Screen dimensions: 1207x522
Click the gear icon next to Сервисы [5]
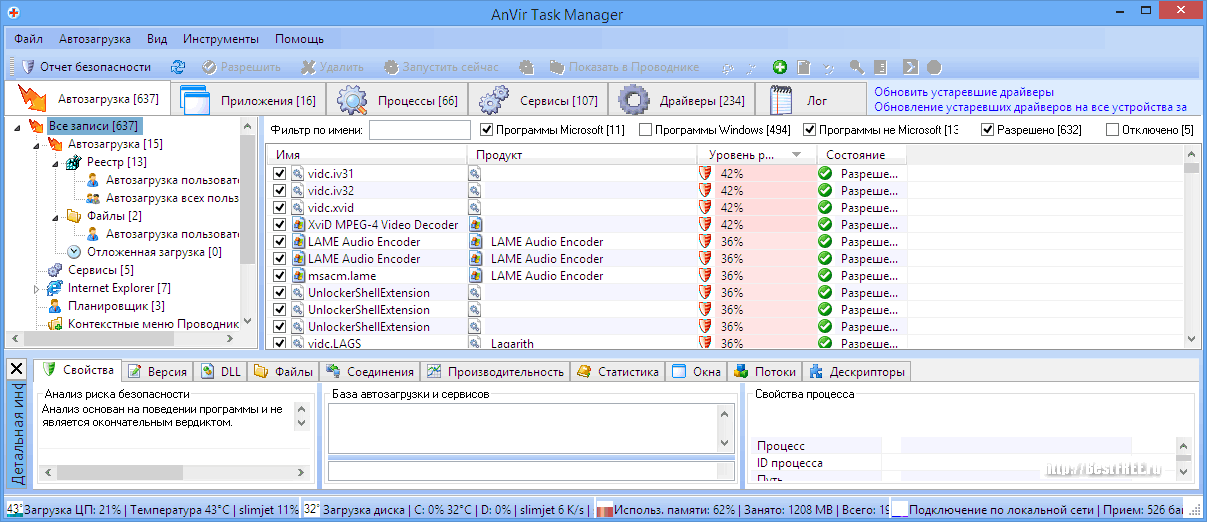(x=54, y=270)
